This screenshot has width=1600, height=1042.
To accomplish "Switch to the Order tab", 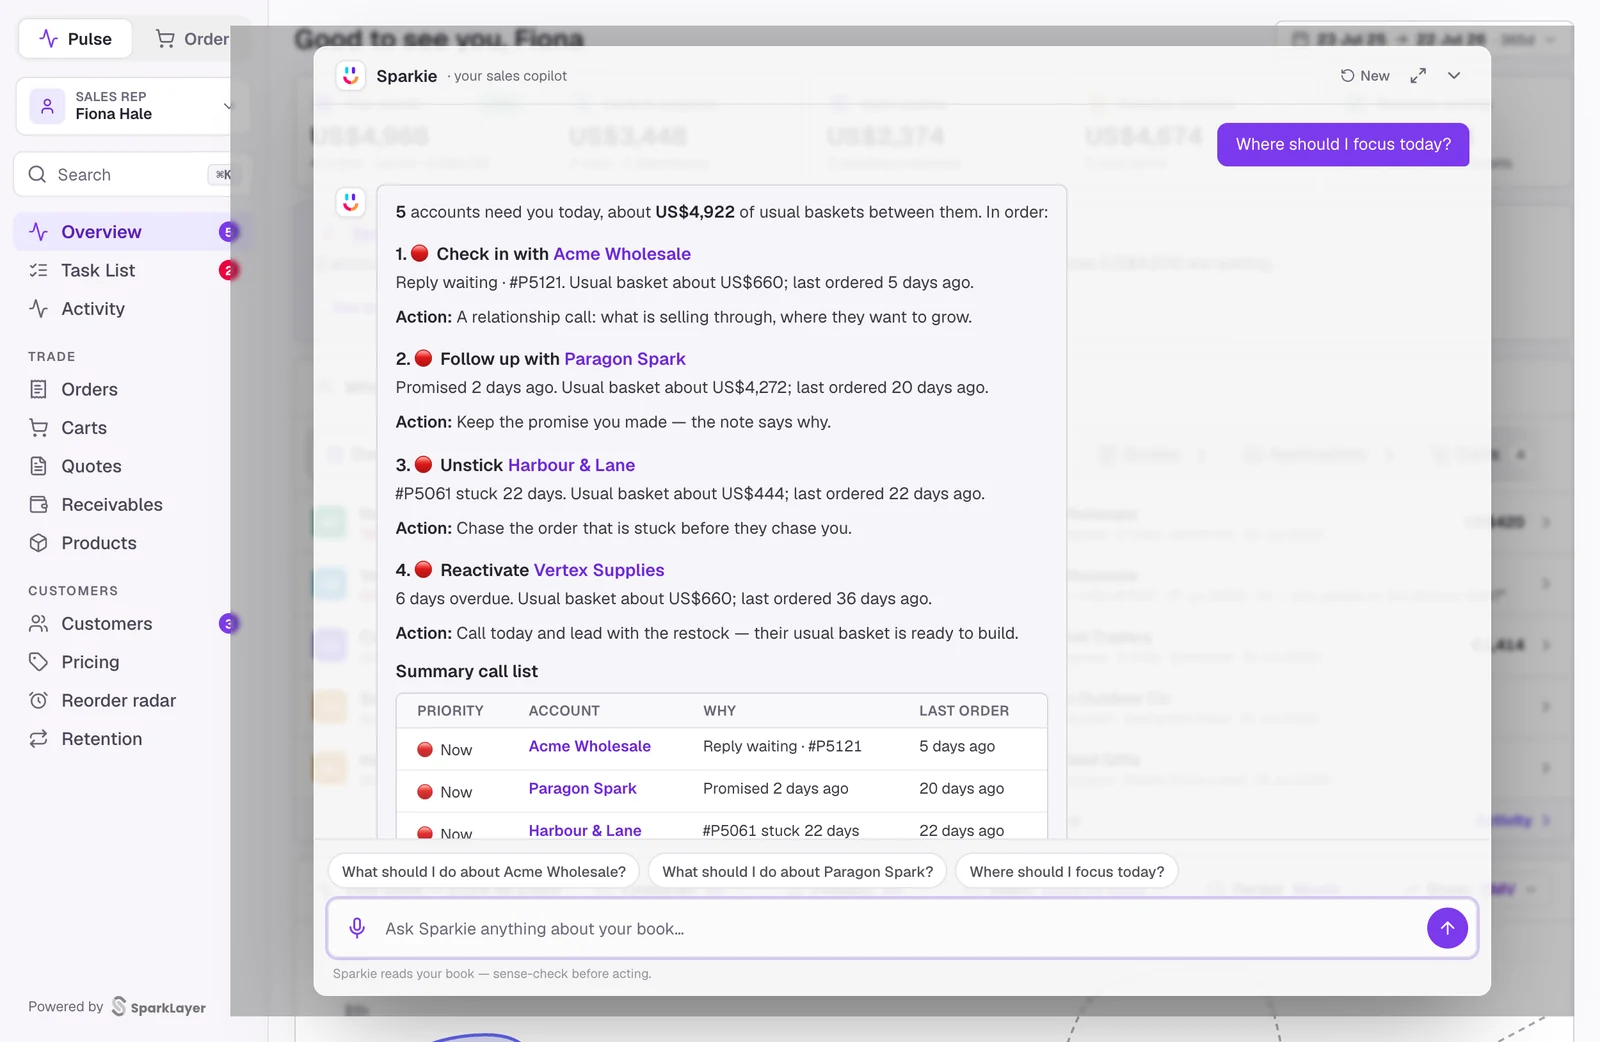I will click(x=192, y=39).
